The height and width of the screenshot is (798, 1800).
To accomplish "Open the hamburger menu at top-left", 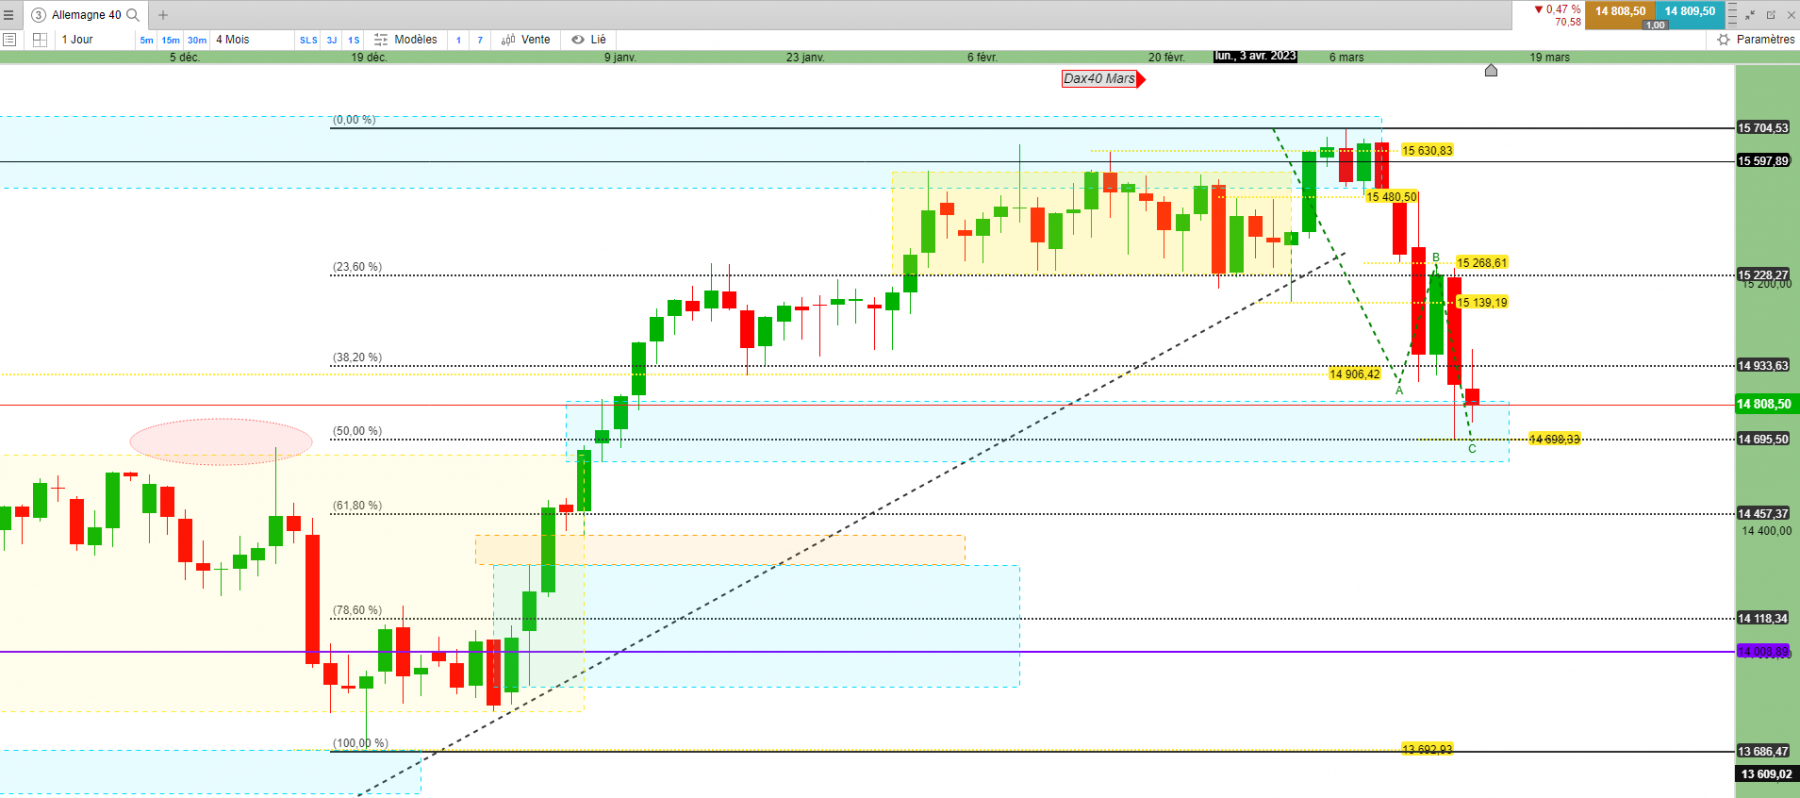I will click(x=9, y=15).
